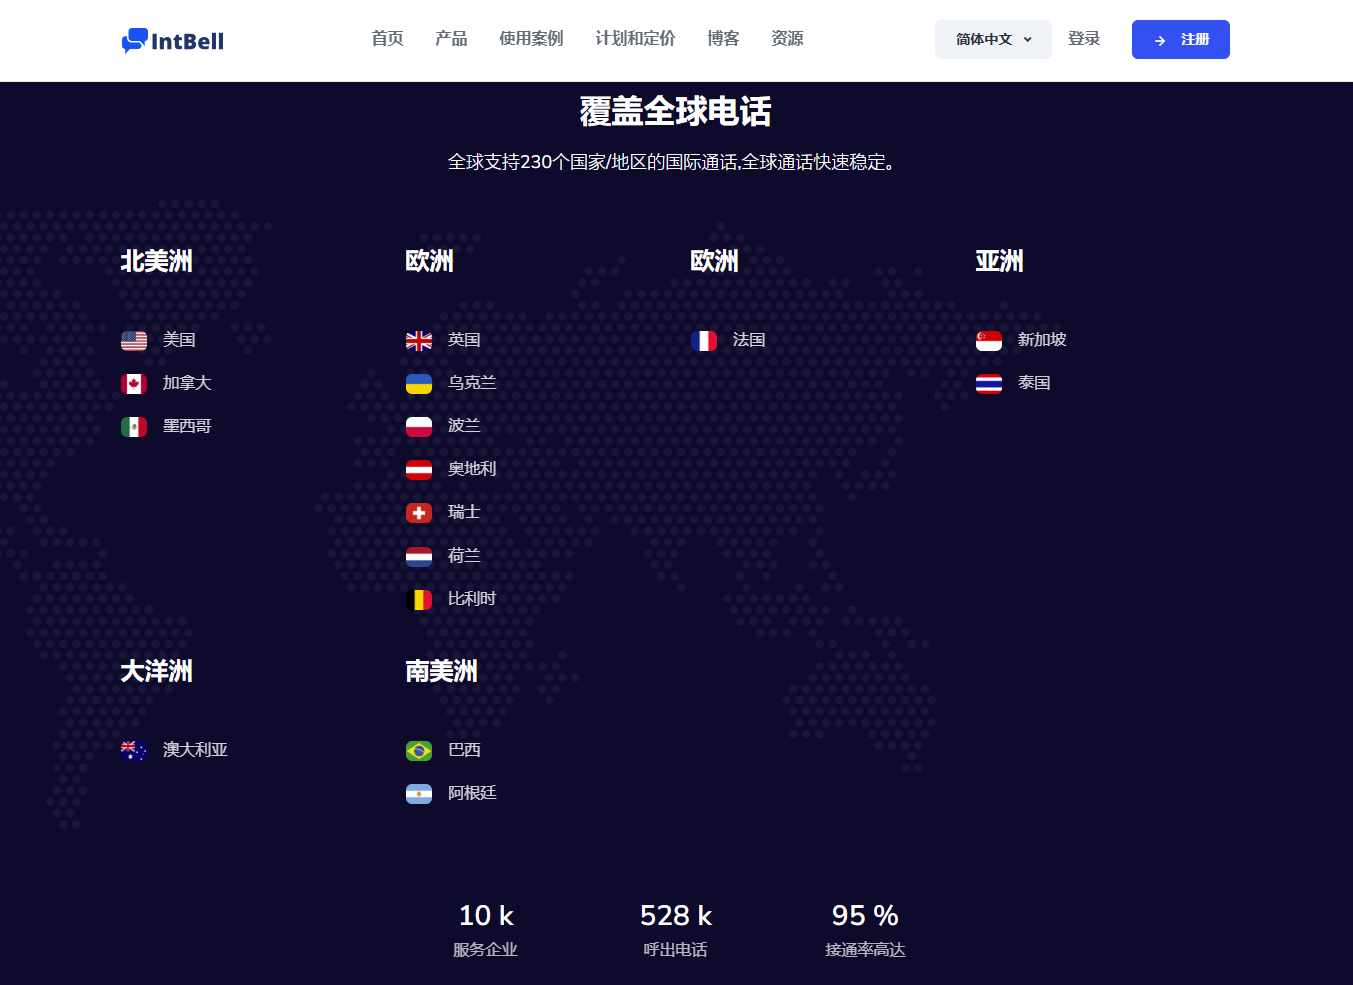Click the United States flag icon
Screen dimensions: 1353x985
tap(134, 341)
